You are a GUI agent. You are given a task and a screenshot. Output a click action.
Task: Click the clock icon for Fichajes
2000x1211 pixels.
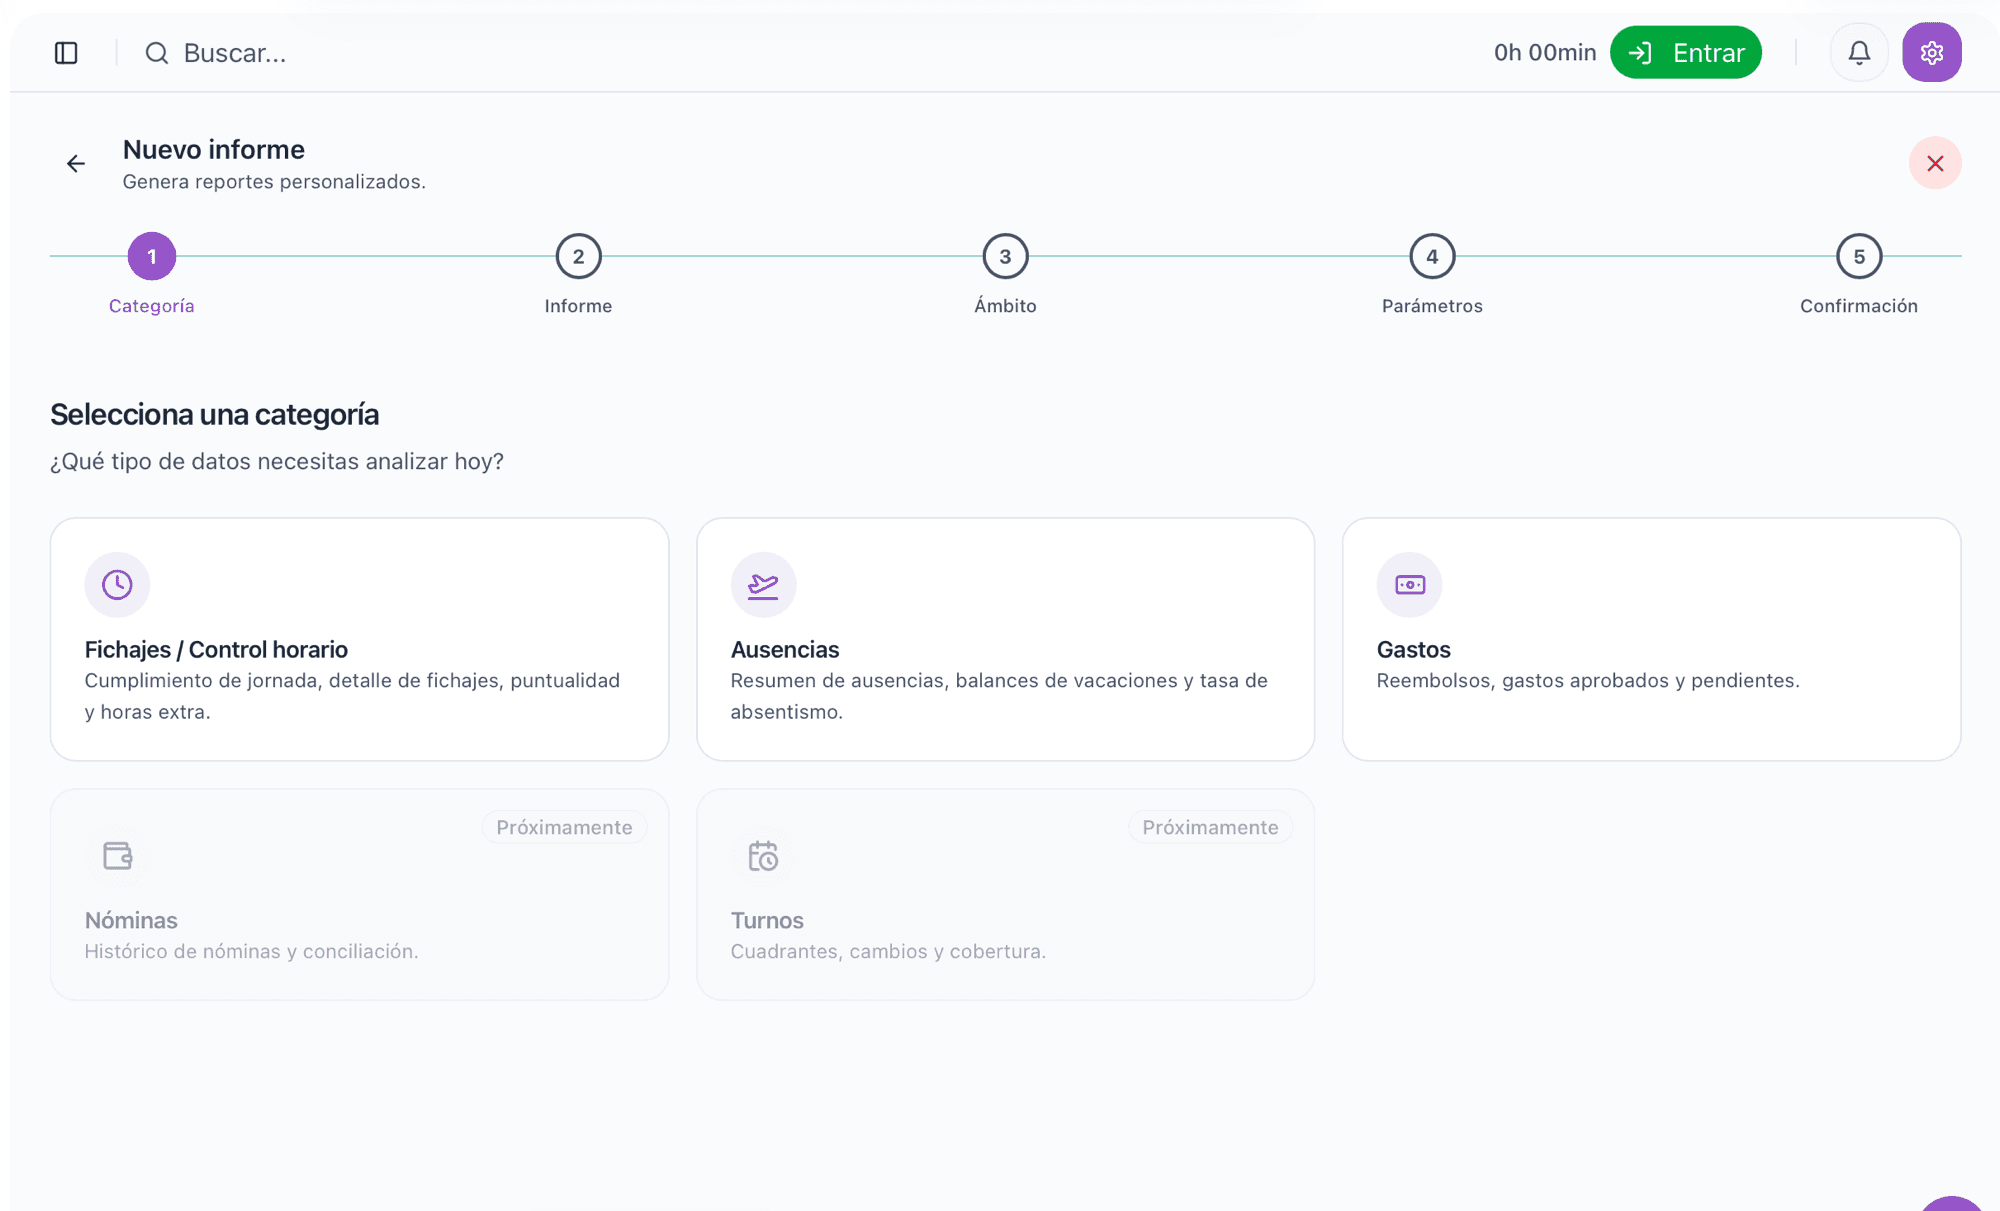click(x=117, y=585)
